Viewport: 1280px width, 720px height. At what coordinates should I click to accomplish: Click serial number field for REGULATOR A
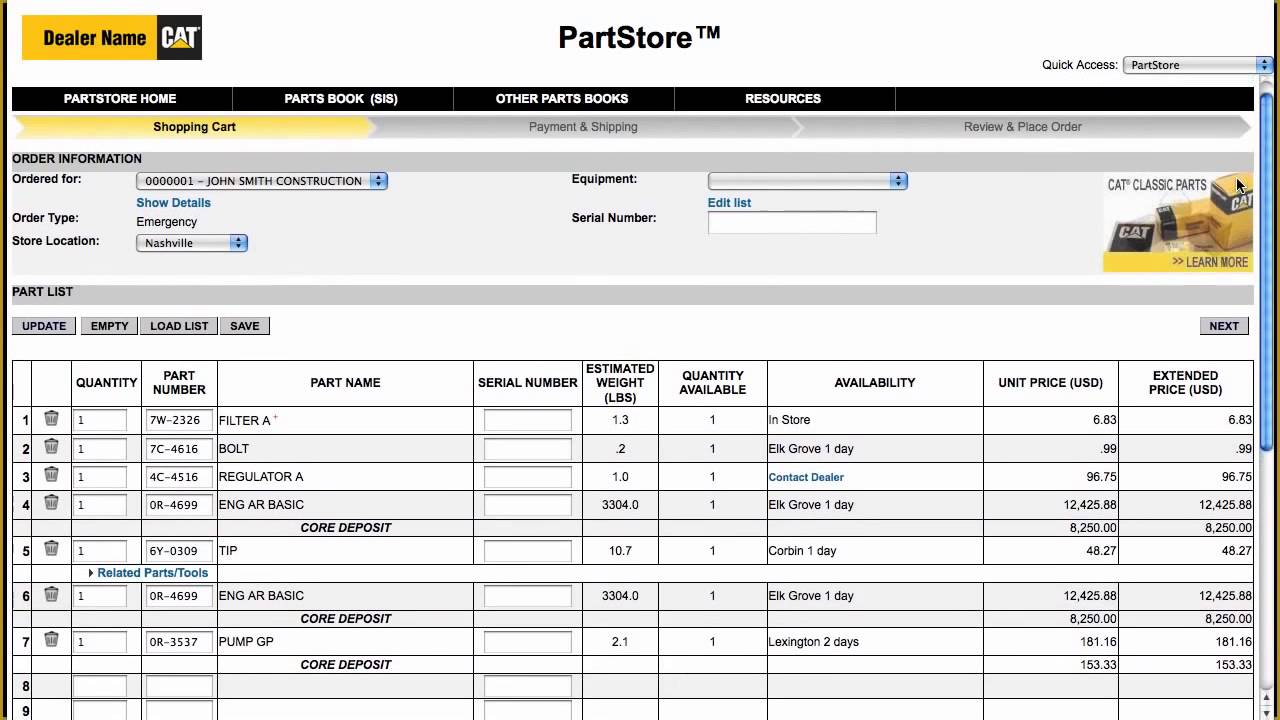527,476
